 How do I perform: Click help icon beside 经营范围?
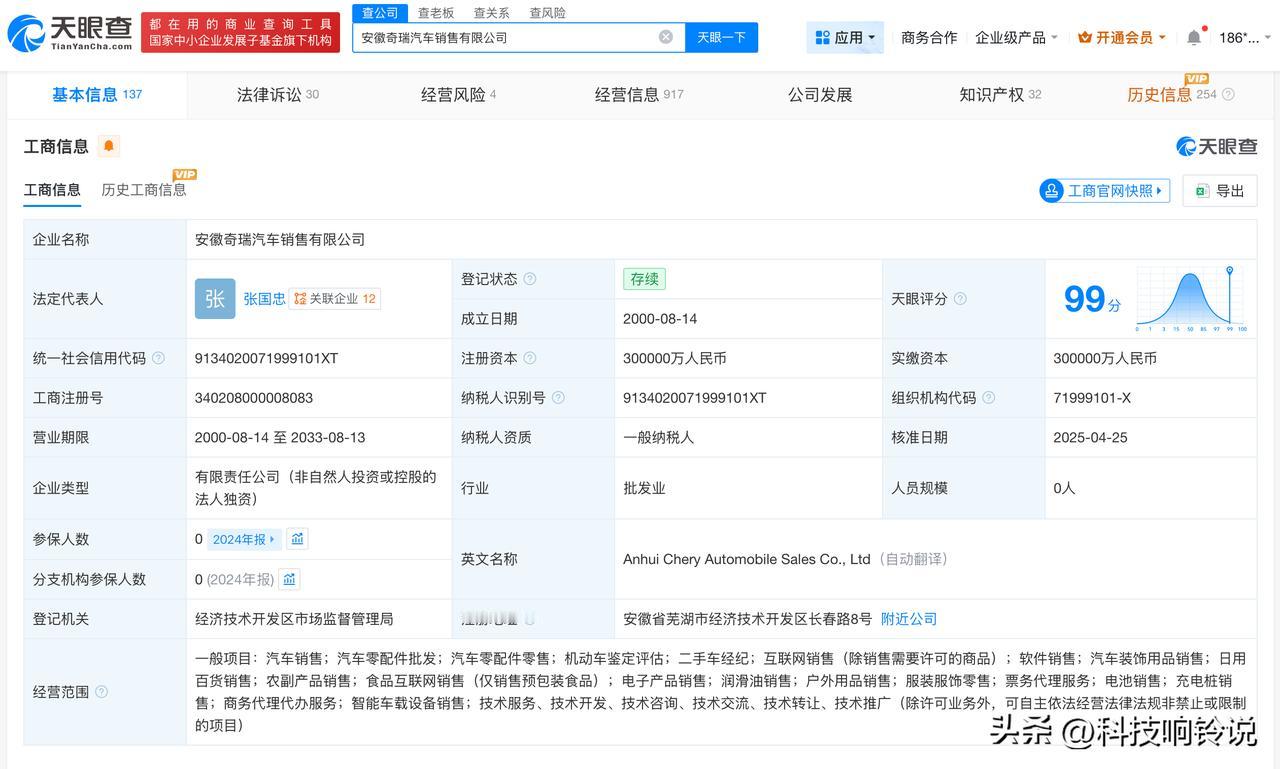[x=101, y=692]
